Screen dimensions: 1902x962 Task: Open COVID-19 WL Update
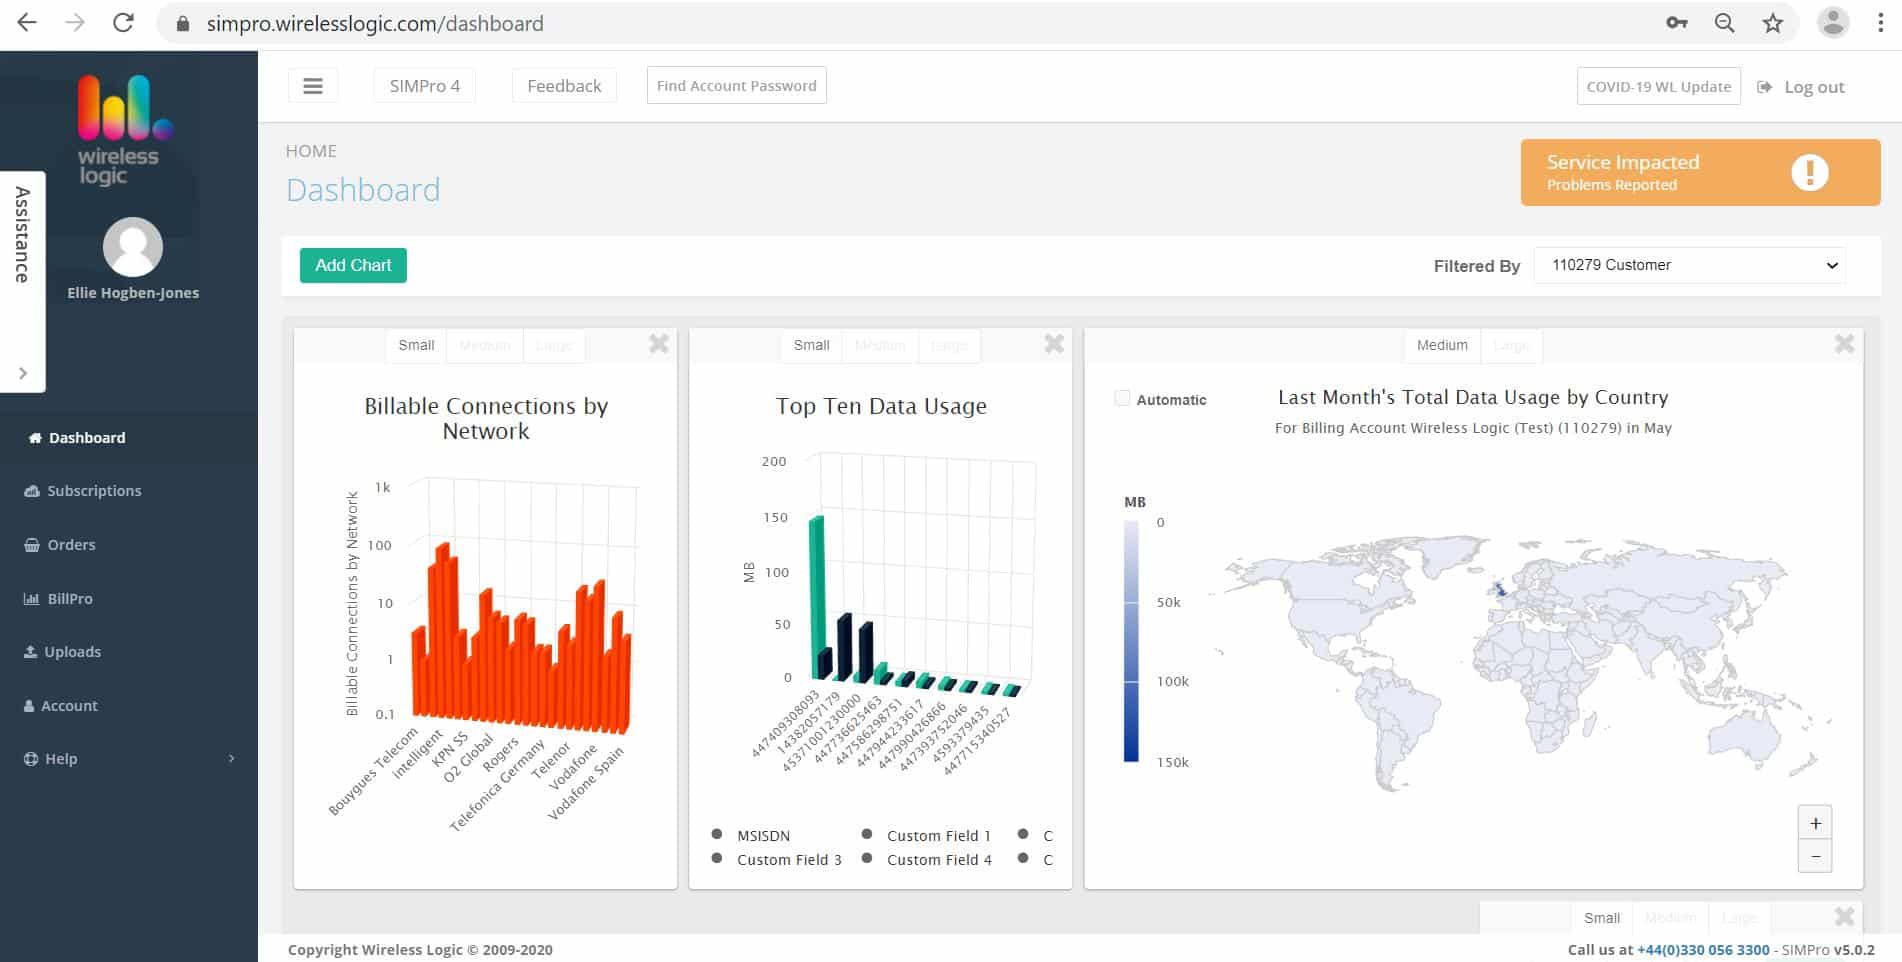pos(1659,87)
